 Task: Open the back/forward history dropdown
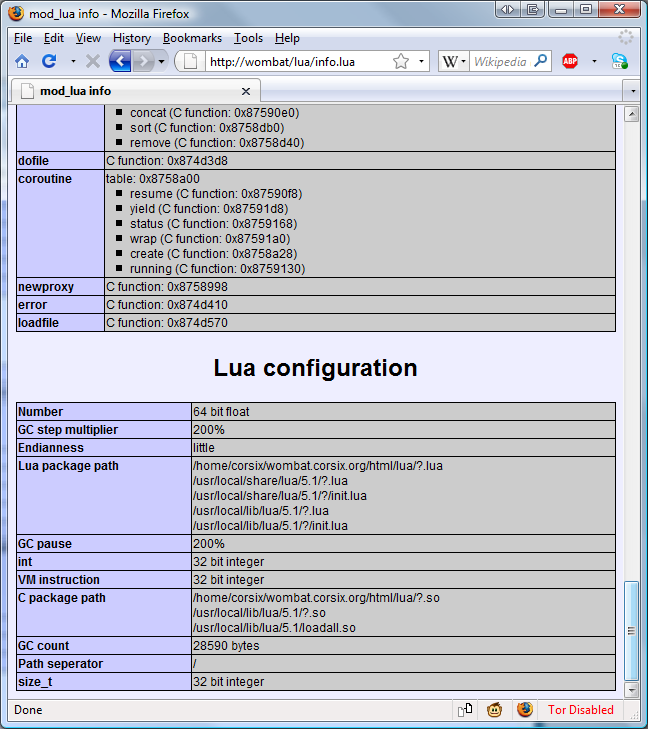(160, 61)
